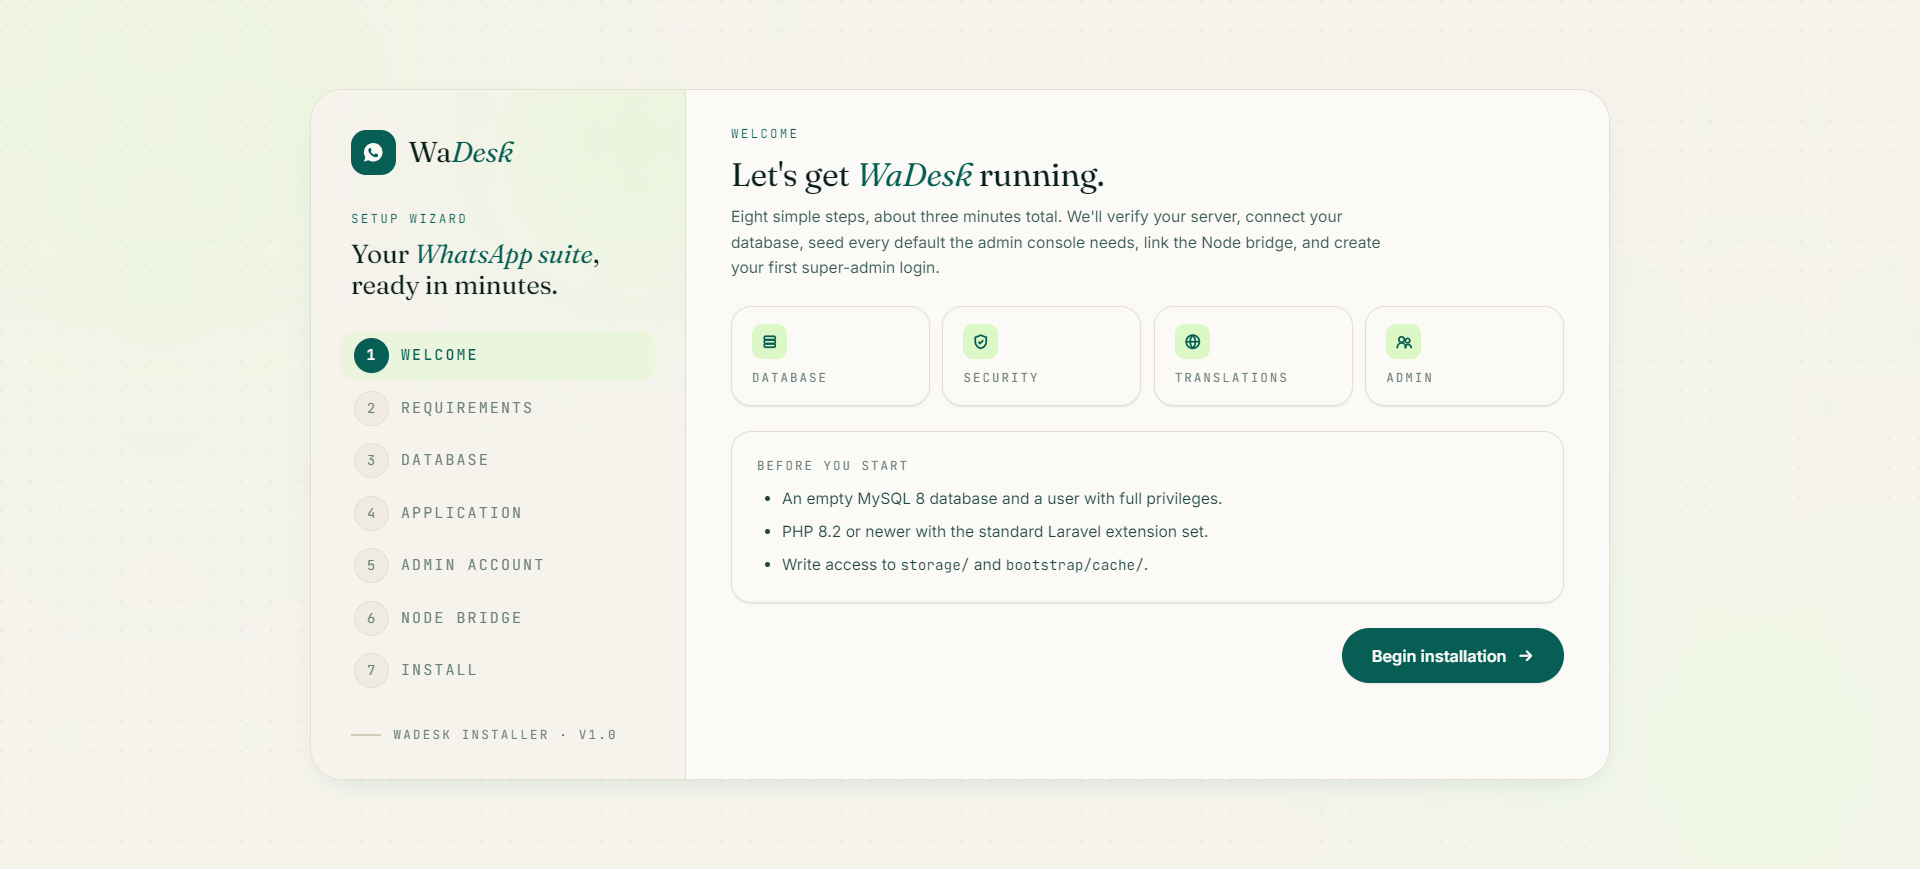Click the WaDesk brand name text
1920x869 pixels.
pyautogui.click(x=461, y=152)
